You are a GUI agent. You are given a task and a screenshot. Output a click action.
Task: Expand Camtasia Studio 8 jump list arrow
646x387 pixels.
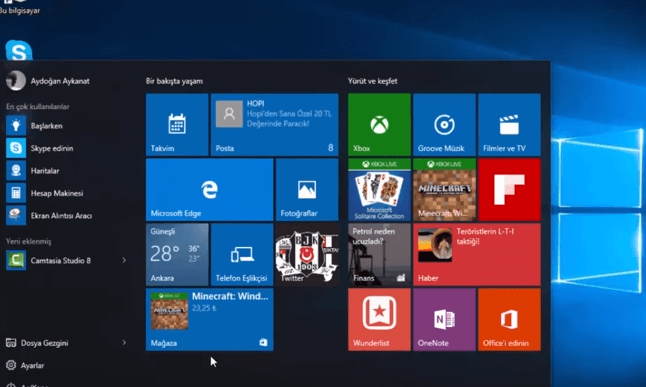point(124,260)
